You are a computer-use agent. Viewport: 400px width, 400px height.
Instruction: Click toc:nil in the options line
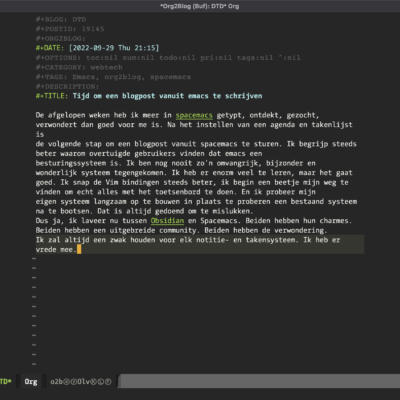pos(102,58)
